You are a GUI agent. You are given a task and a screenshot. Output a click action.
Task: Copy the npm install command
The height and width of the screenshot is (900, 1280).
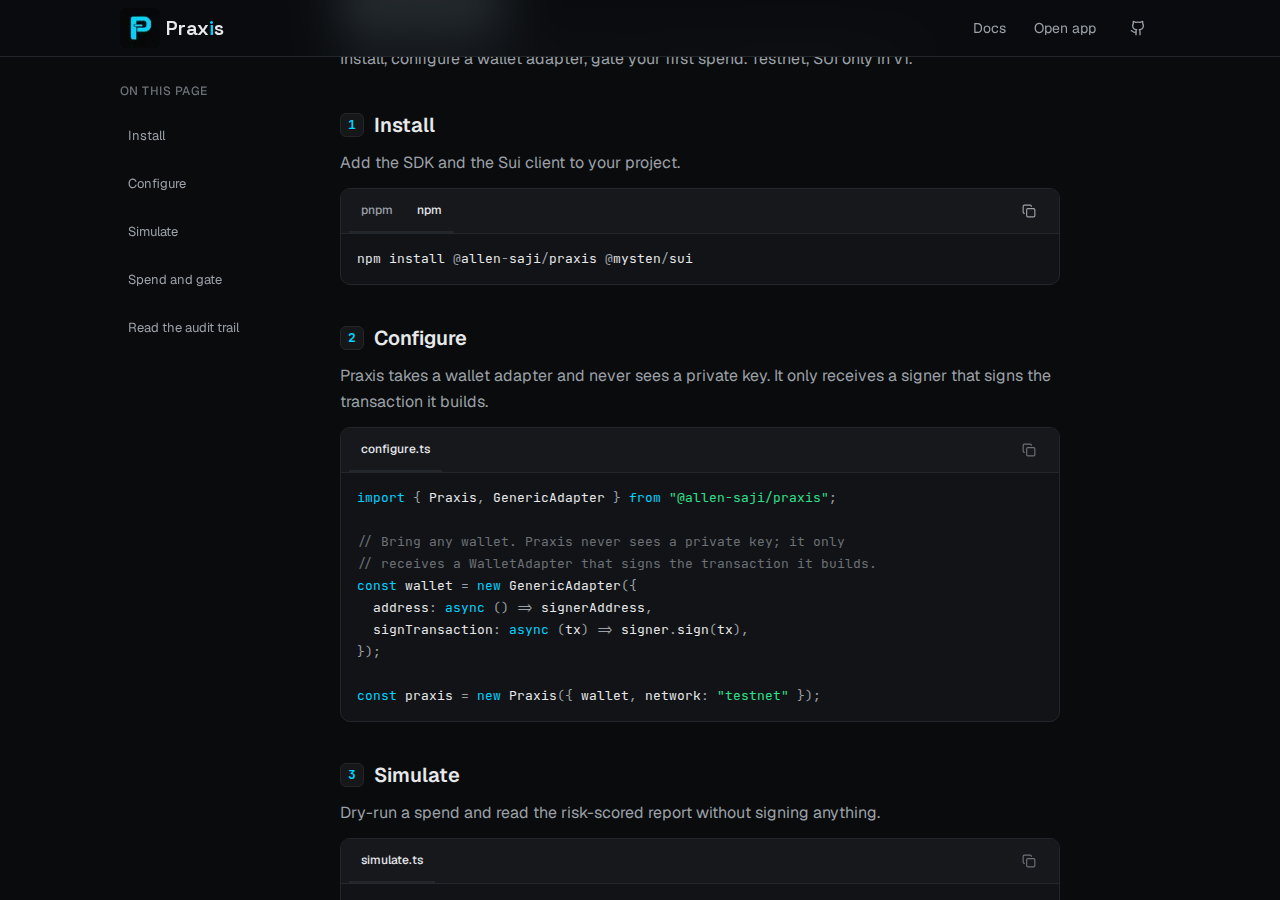point(1029,211)
